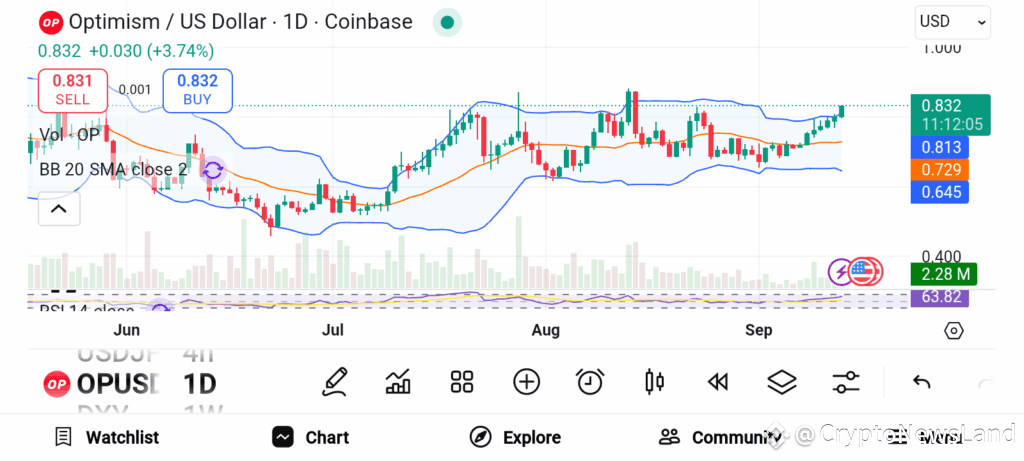Viewport: 1024px width, 461px height.
Task: Open the USD currency dropdown
Action: coord(953,22)
